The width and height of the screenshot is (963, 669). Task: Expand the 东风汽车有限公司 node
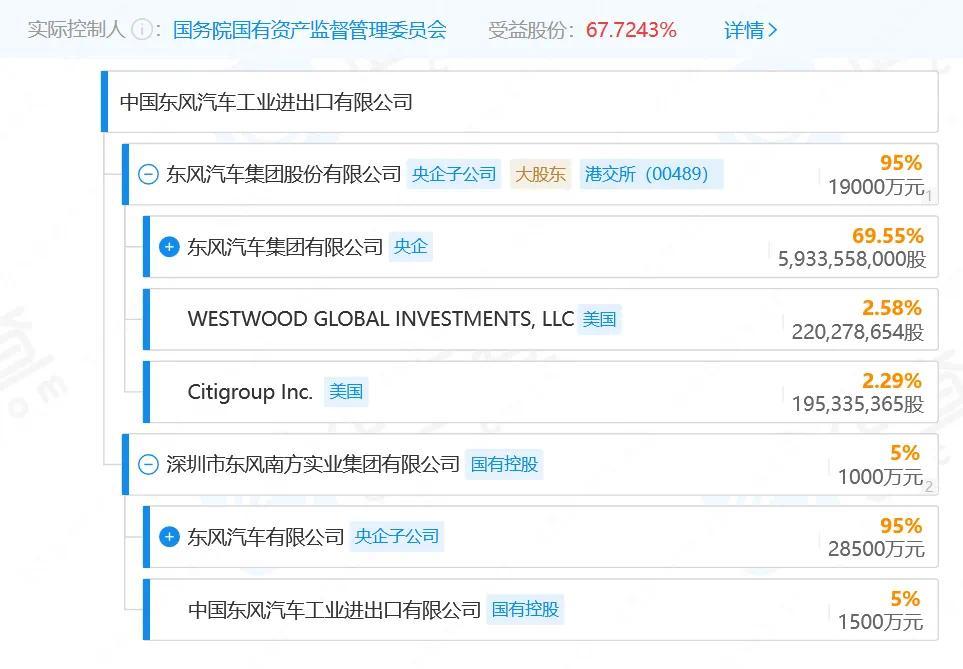(x=169, y=537)
